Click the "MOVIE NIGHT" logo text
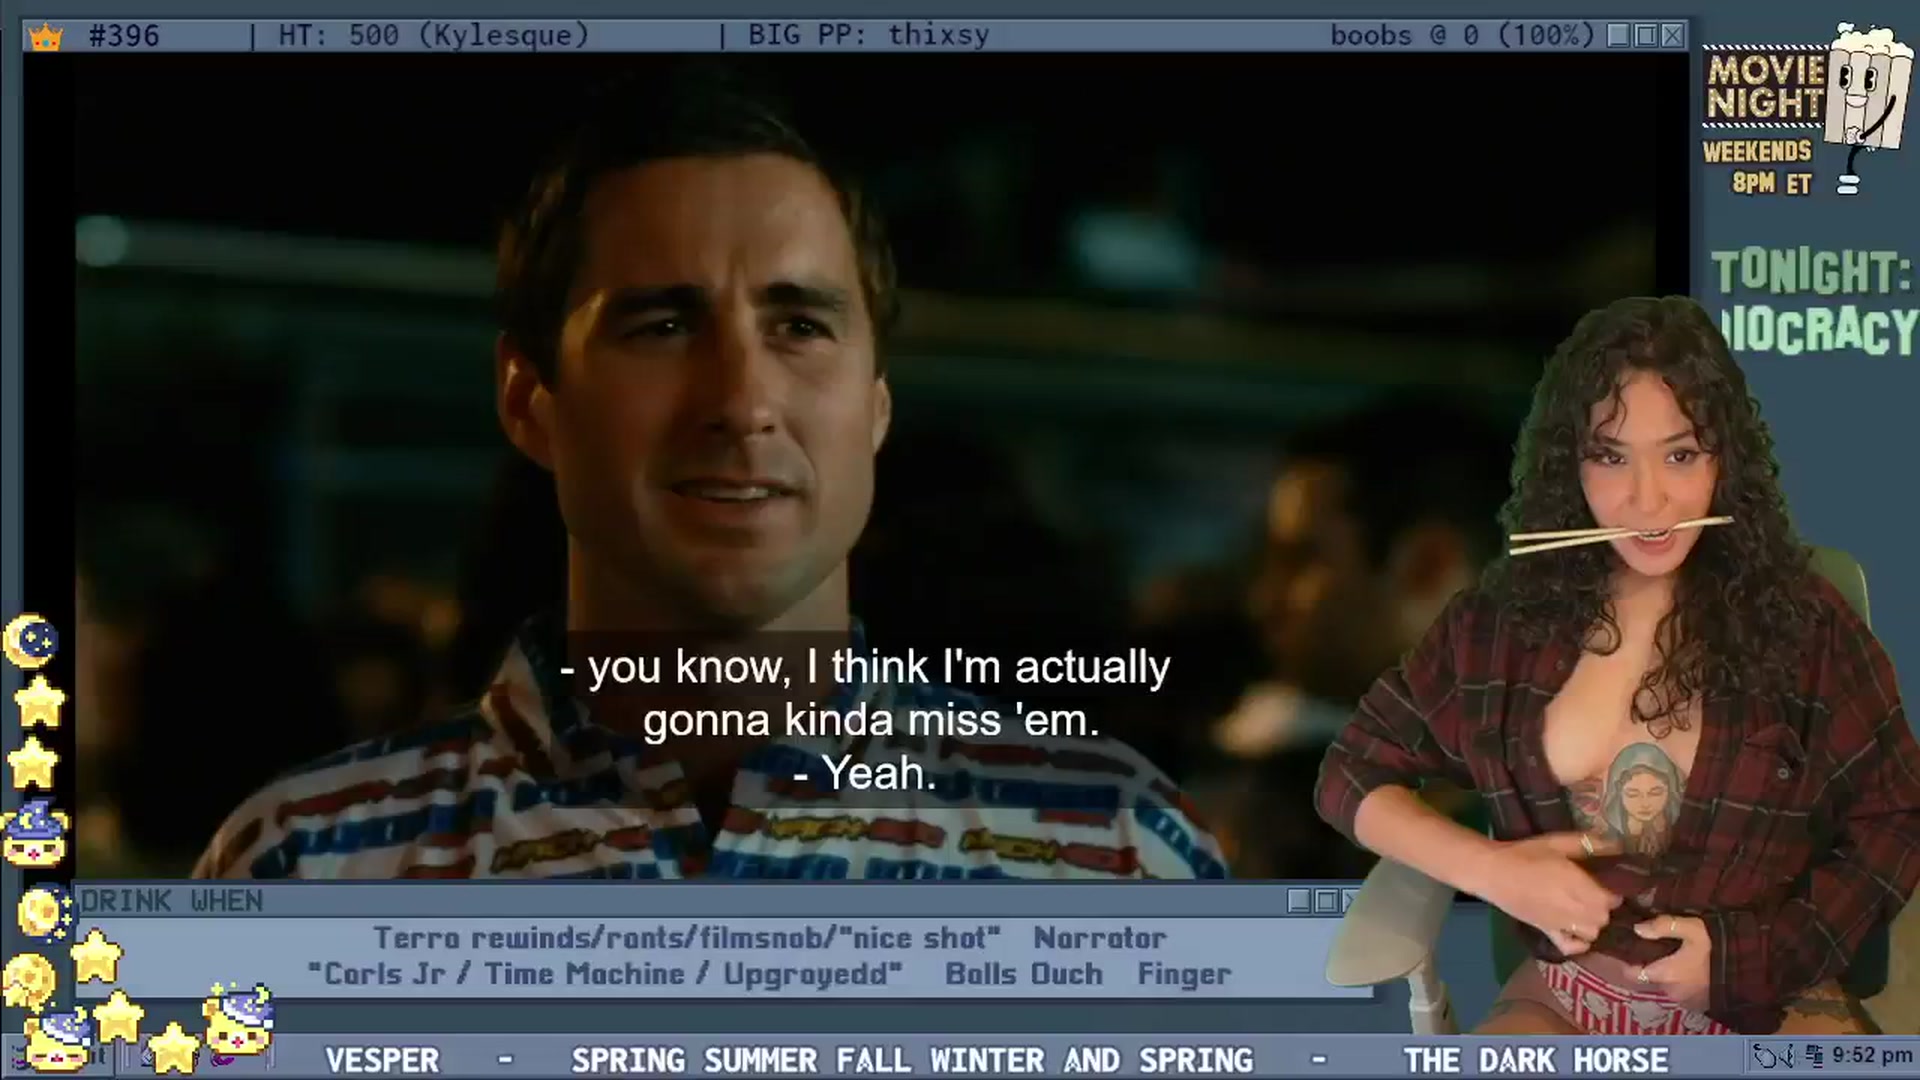 pyautogui.click(x=1766, y=86)
